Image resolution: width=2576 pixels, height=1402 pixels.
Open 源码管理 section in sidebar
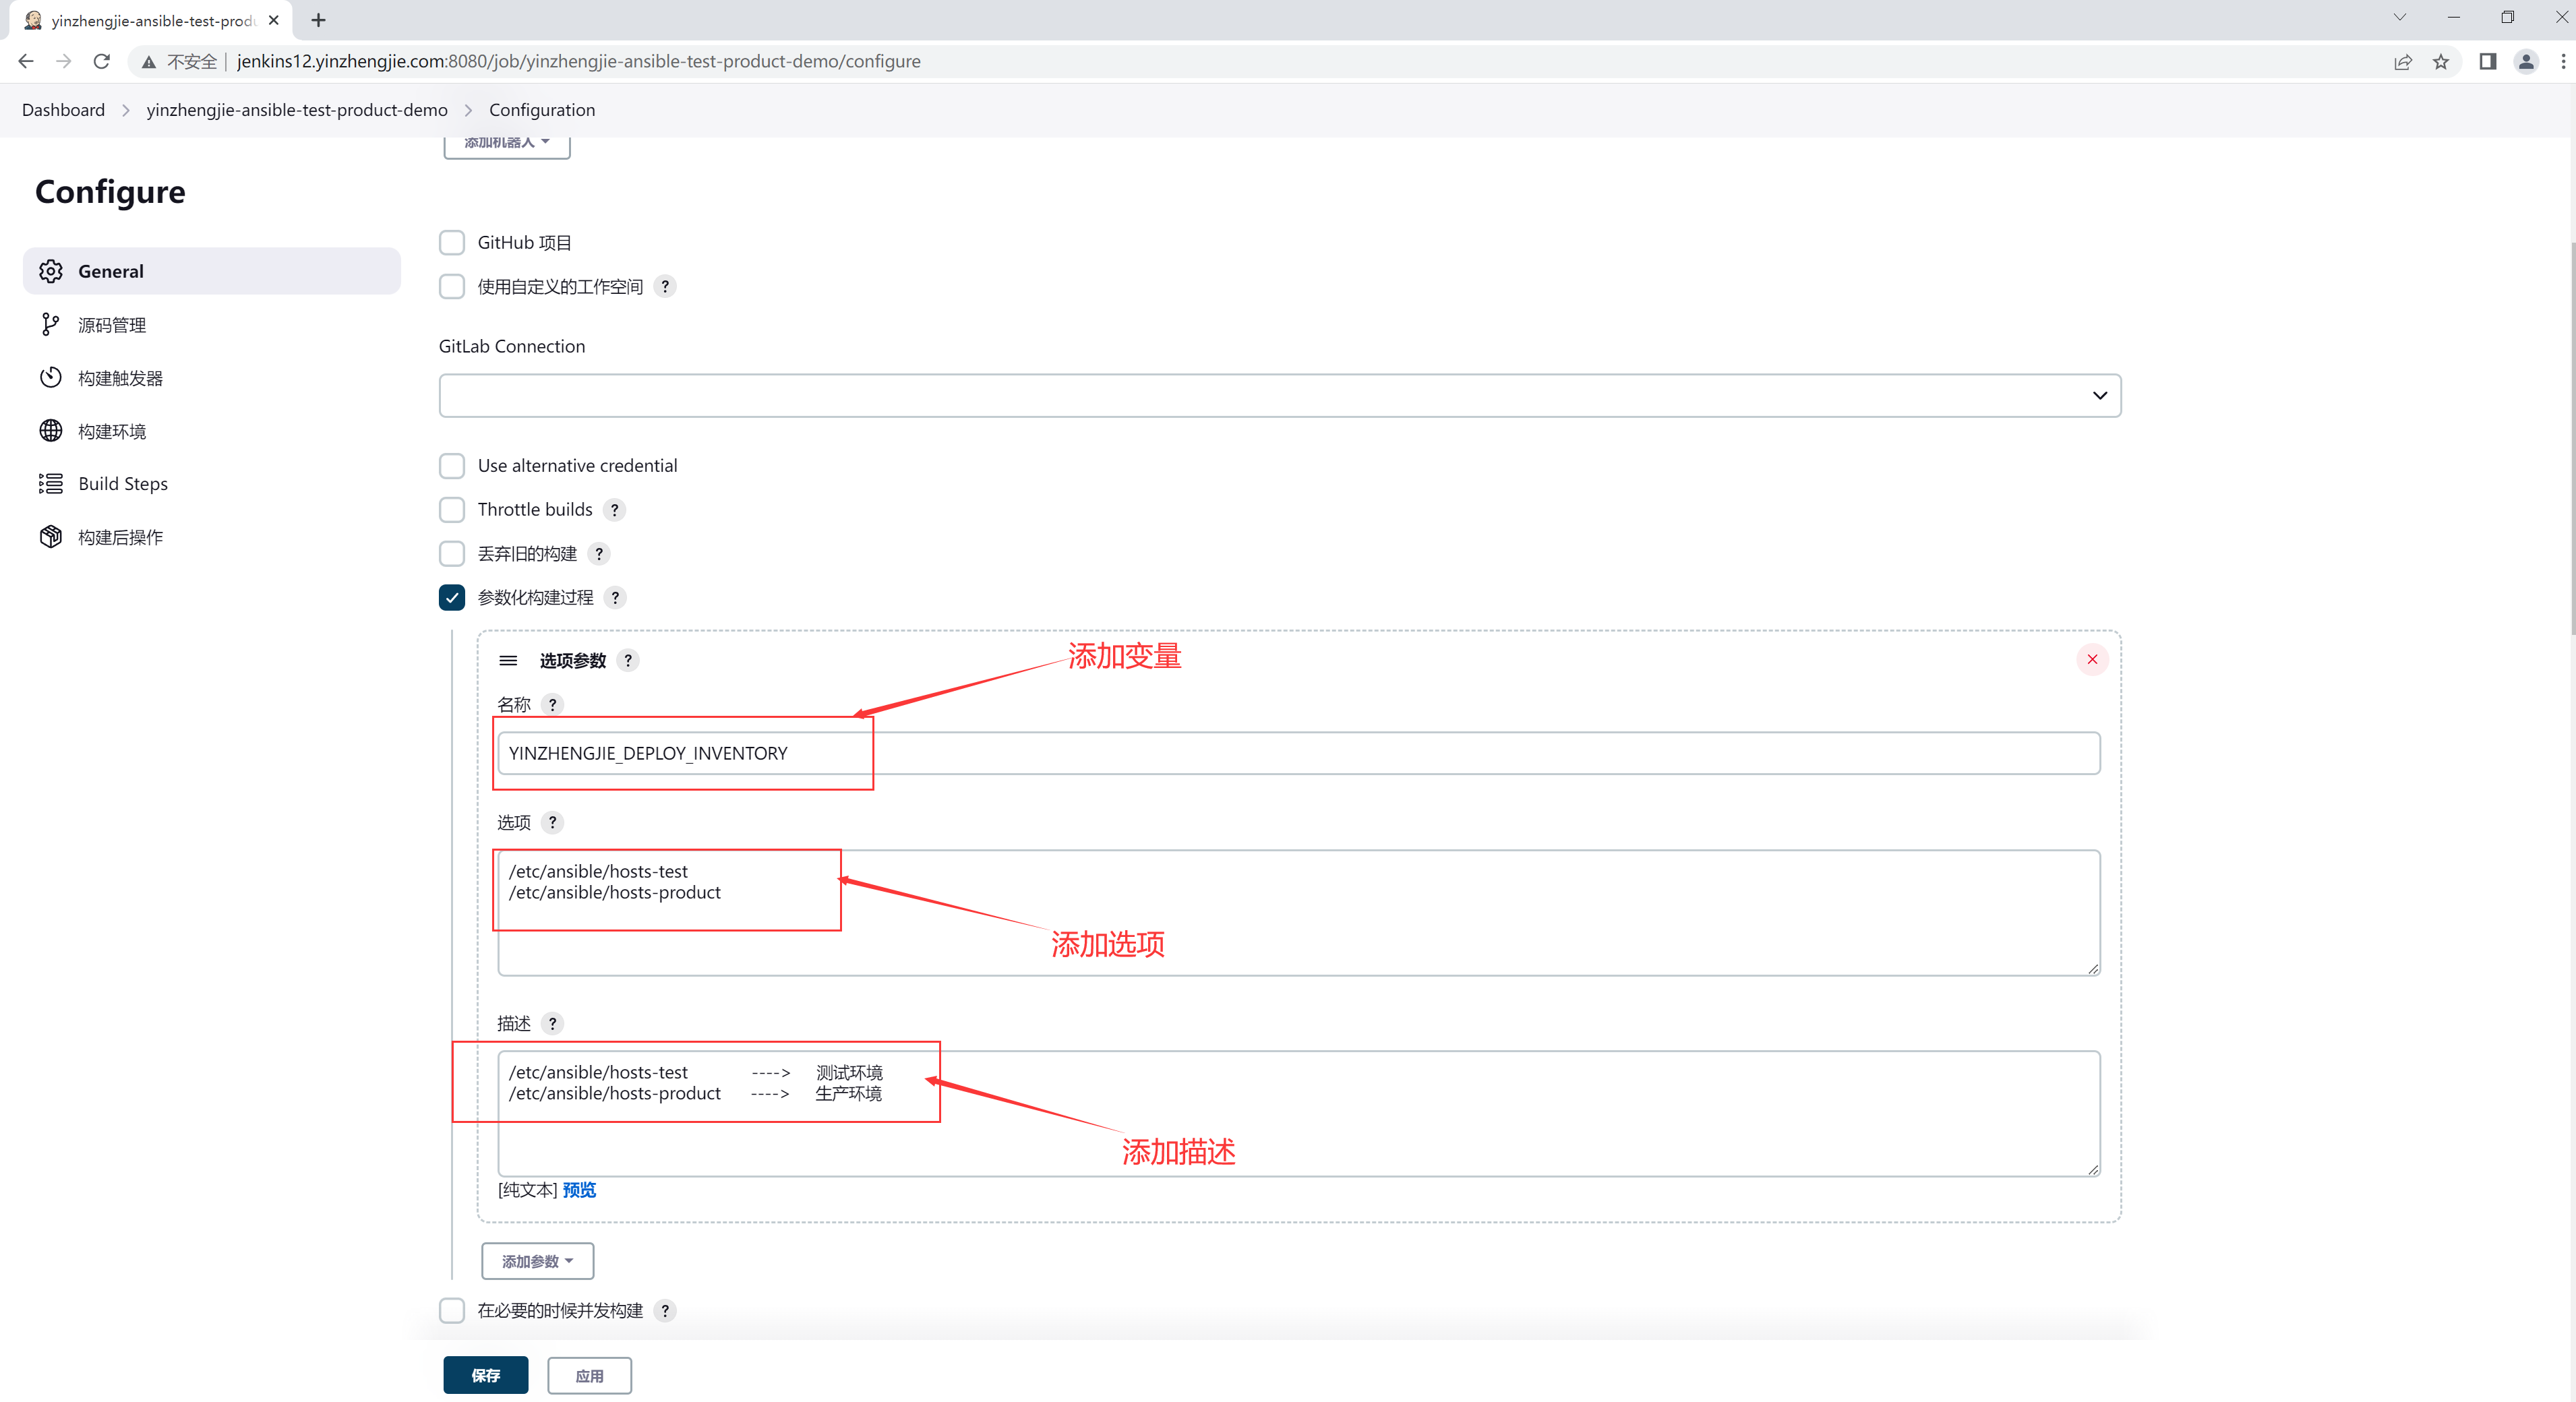click(112, 325)
